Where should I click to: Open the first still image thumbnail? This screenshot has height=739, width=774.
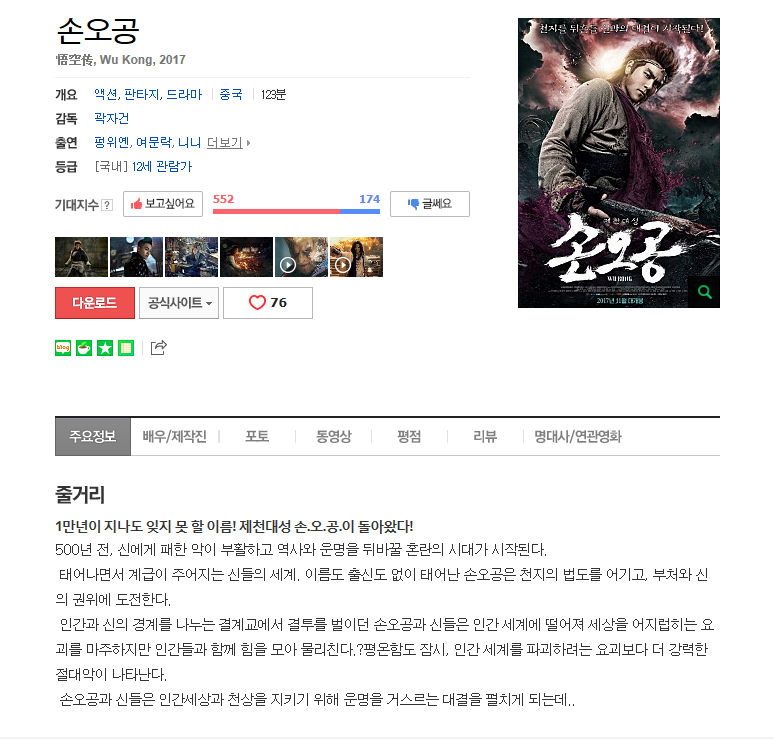(81, 257)
